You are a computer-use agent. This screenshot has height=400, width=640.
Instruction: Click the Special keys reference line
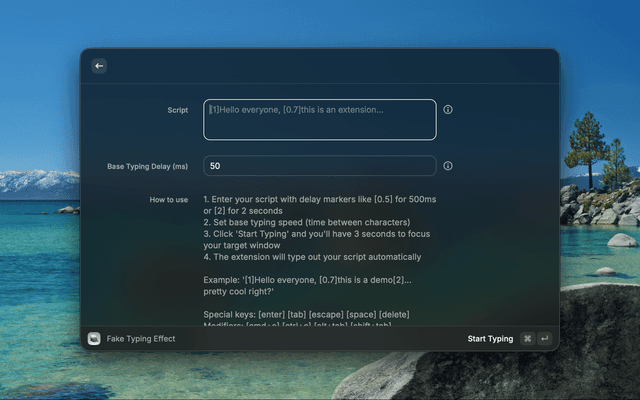[x=306, y=314]
